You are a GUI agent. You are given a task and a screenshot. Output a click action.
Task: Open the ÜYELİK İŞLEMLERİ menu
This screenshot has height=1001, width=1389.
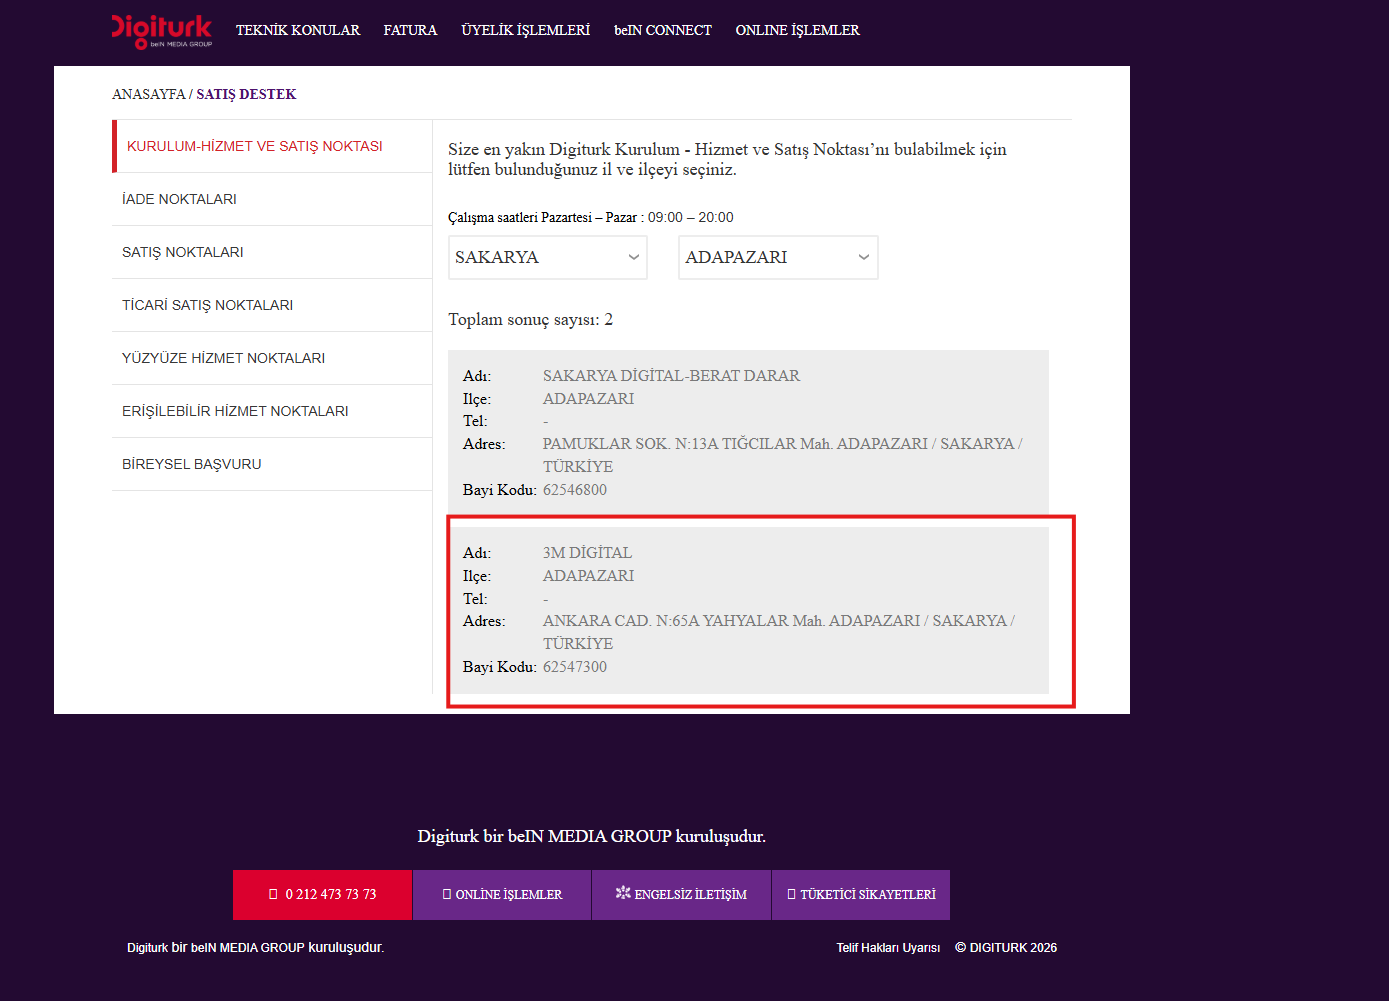tap(526, 30)
